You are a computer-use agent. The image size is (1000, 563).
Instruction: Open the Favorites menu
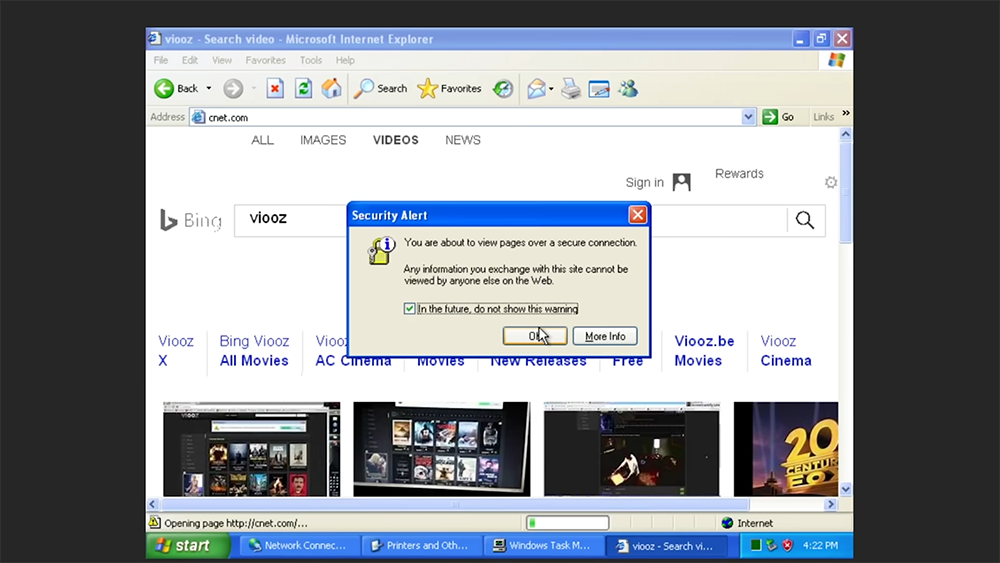pos(265,60)
